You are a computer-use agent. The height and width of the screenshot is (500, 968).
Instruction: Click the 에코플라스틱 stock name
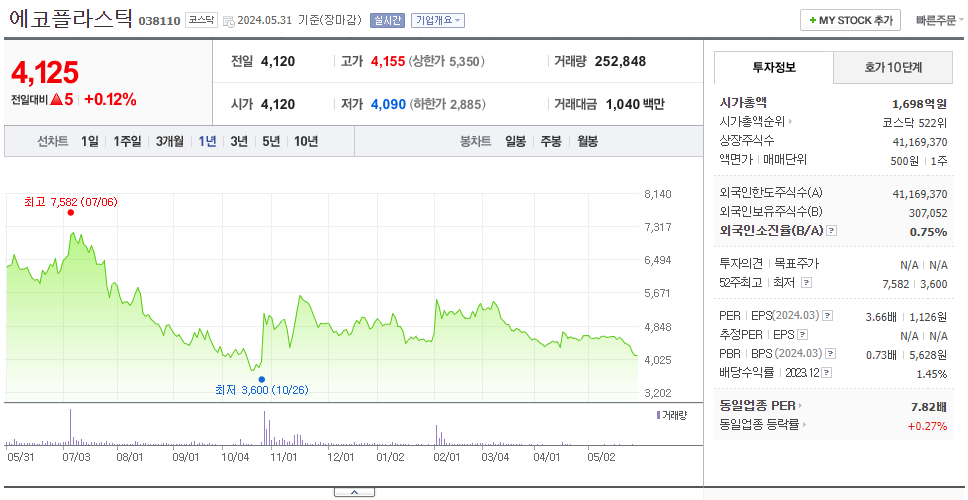coord(71,19)
